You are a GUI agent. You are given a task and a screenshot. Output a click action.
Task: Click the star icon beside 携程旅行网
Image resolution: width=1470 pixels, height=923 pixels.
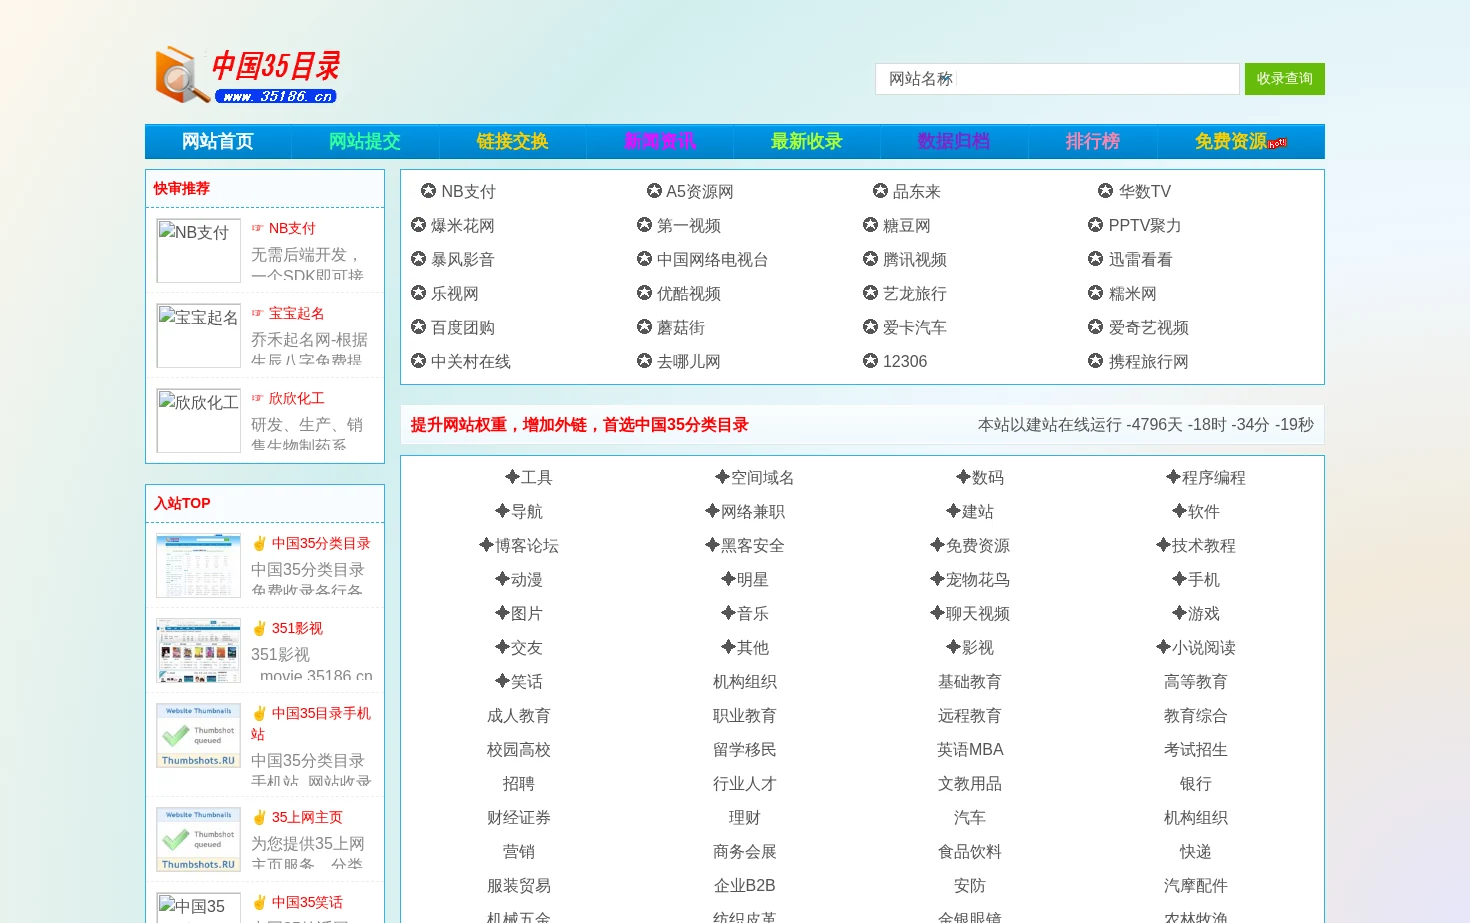point(1095,361)
